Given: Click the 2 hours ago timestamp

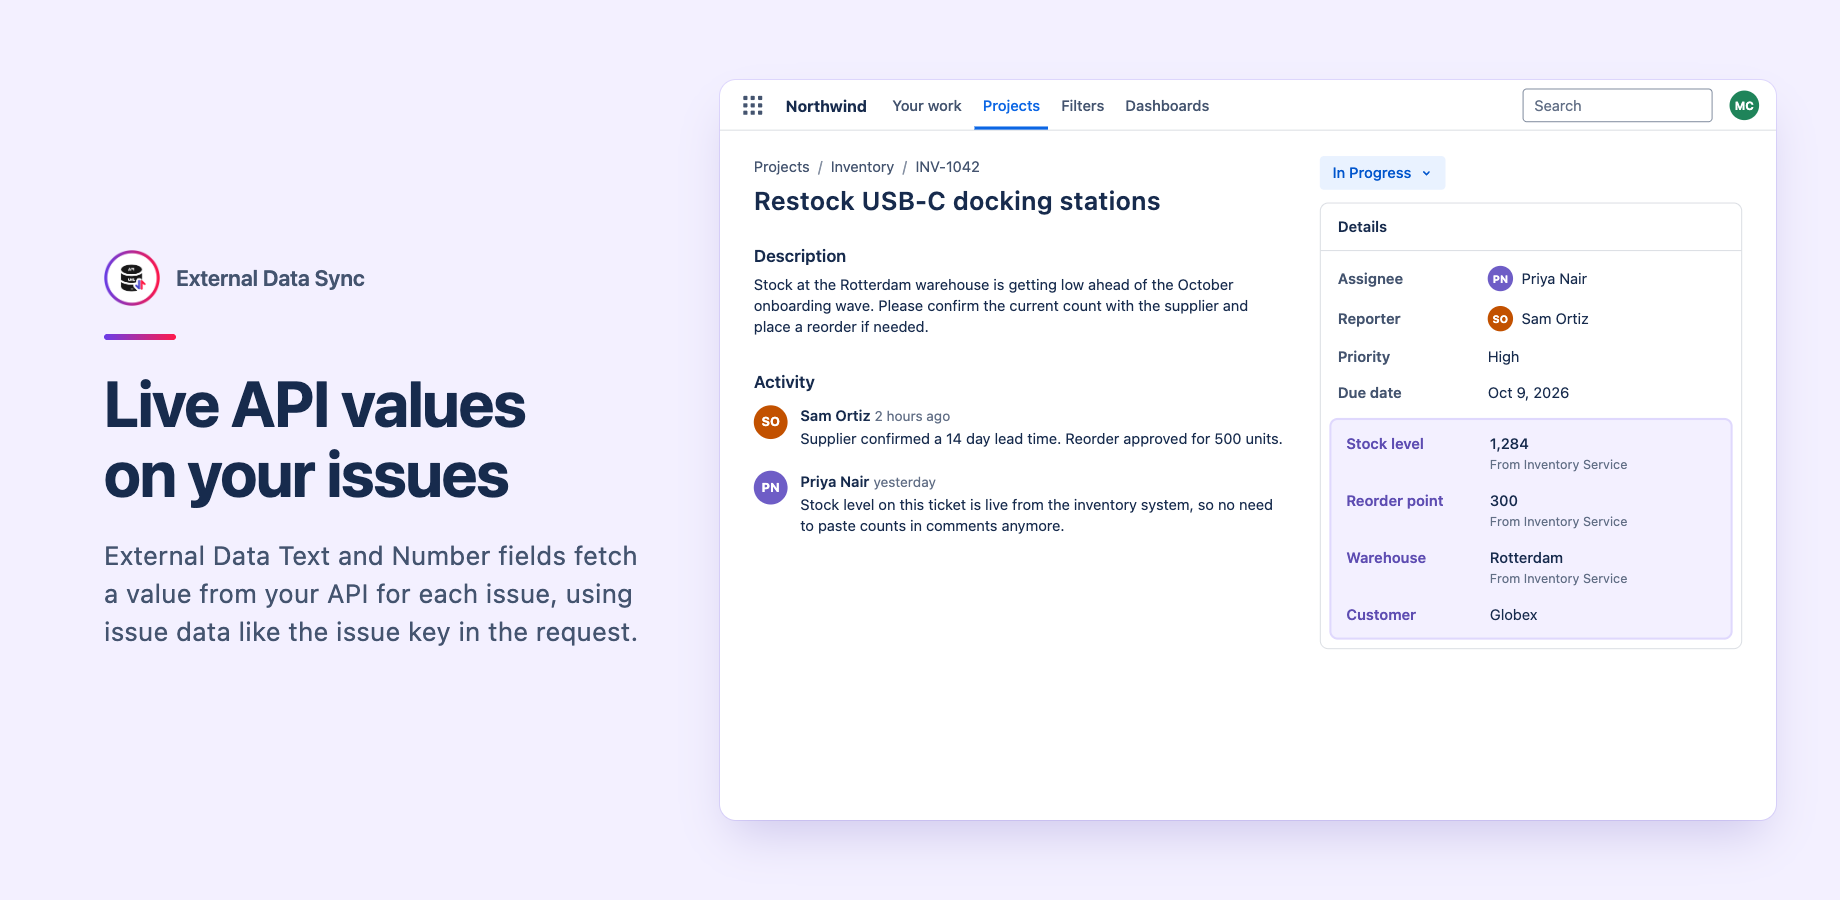Looking at the screenshot, I should click(912, 416).
